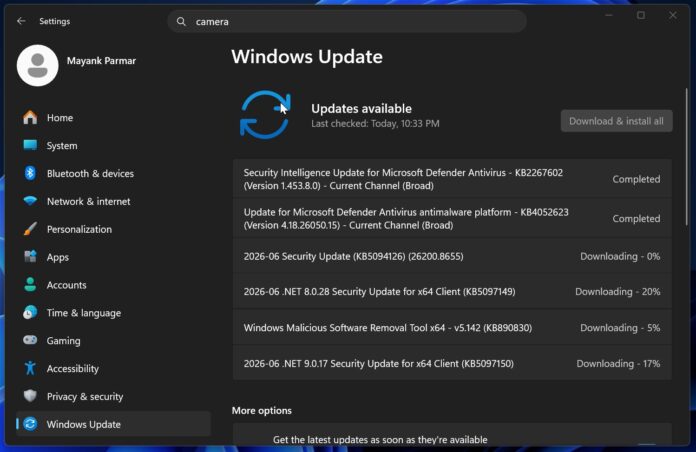
Task: Click the Apps icon in sidebar
Action: [30, 257]
